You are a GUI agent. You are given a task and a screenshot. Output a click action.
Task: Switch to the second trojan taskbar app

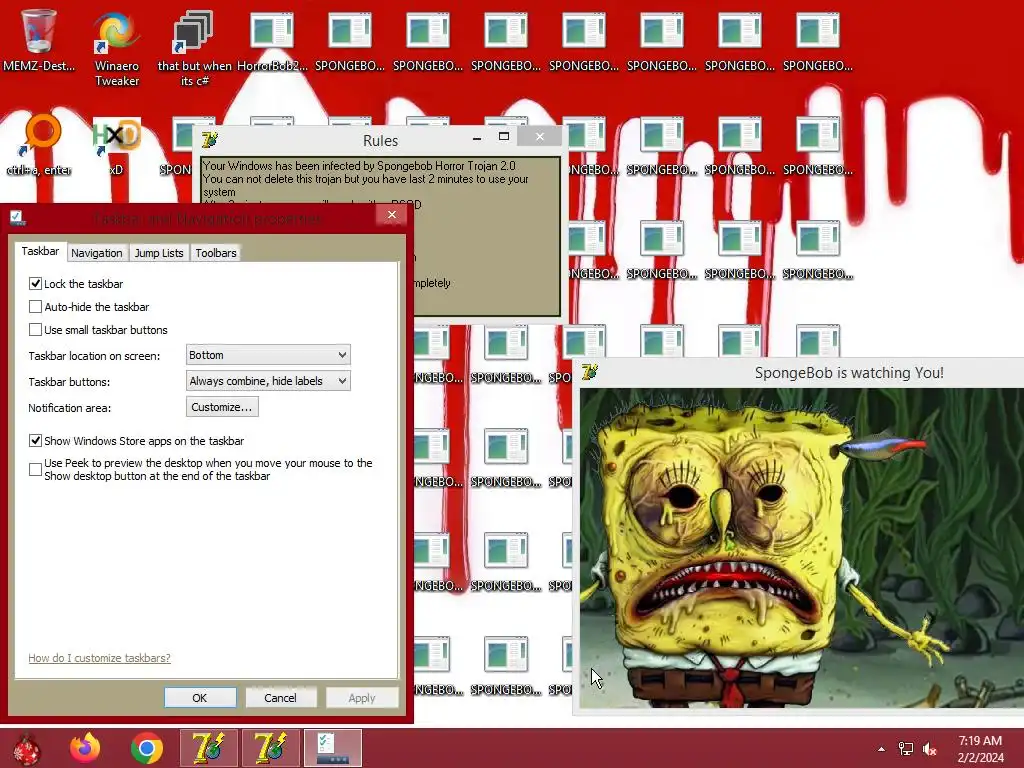(x=270, y=748)
